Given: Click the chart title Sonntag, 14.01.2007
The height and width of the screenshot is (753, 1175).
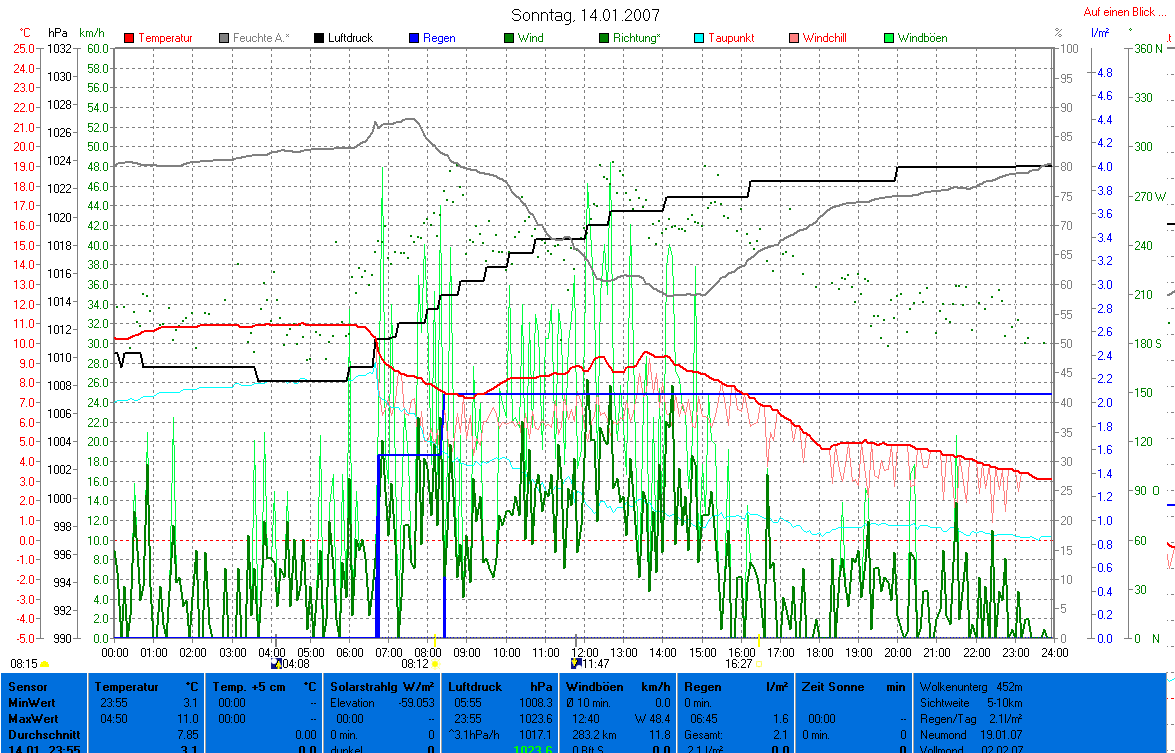Looking at the screenshot, I should (x=585, y=15).
